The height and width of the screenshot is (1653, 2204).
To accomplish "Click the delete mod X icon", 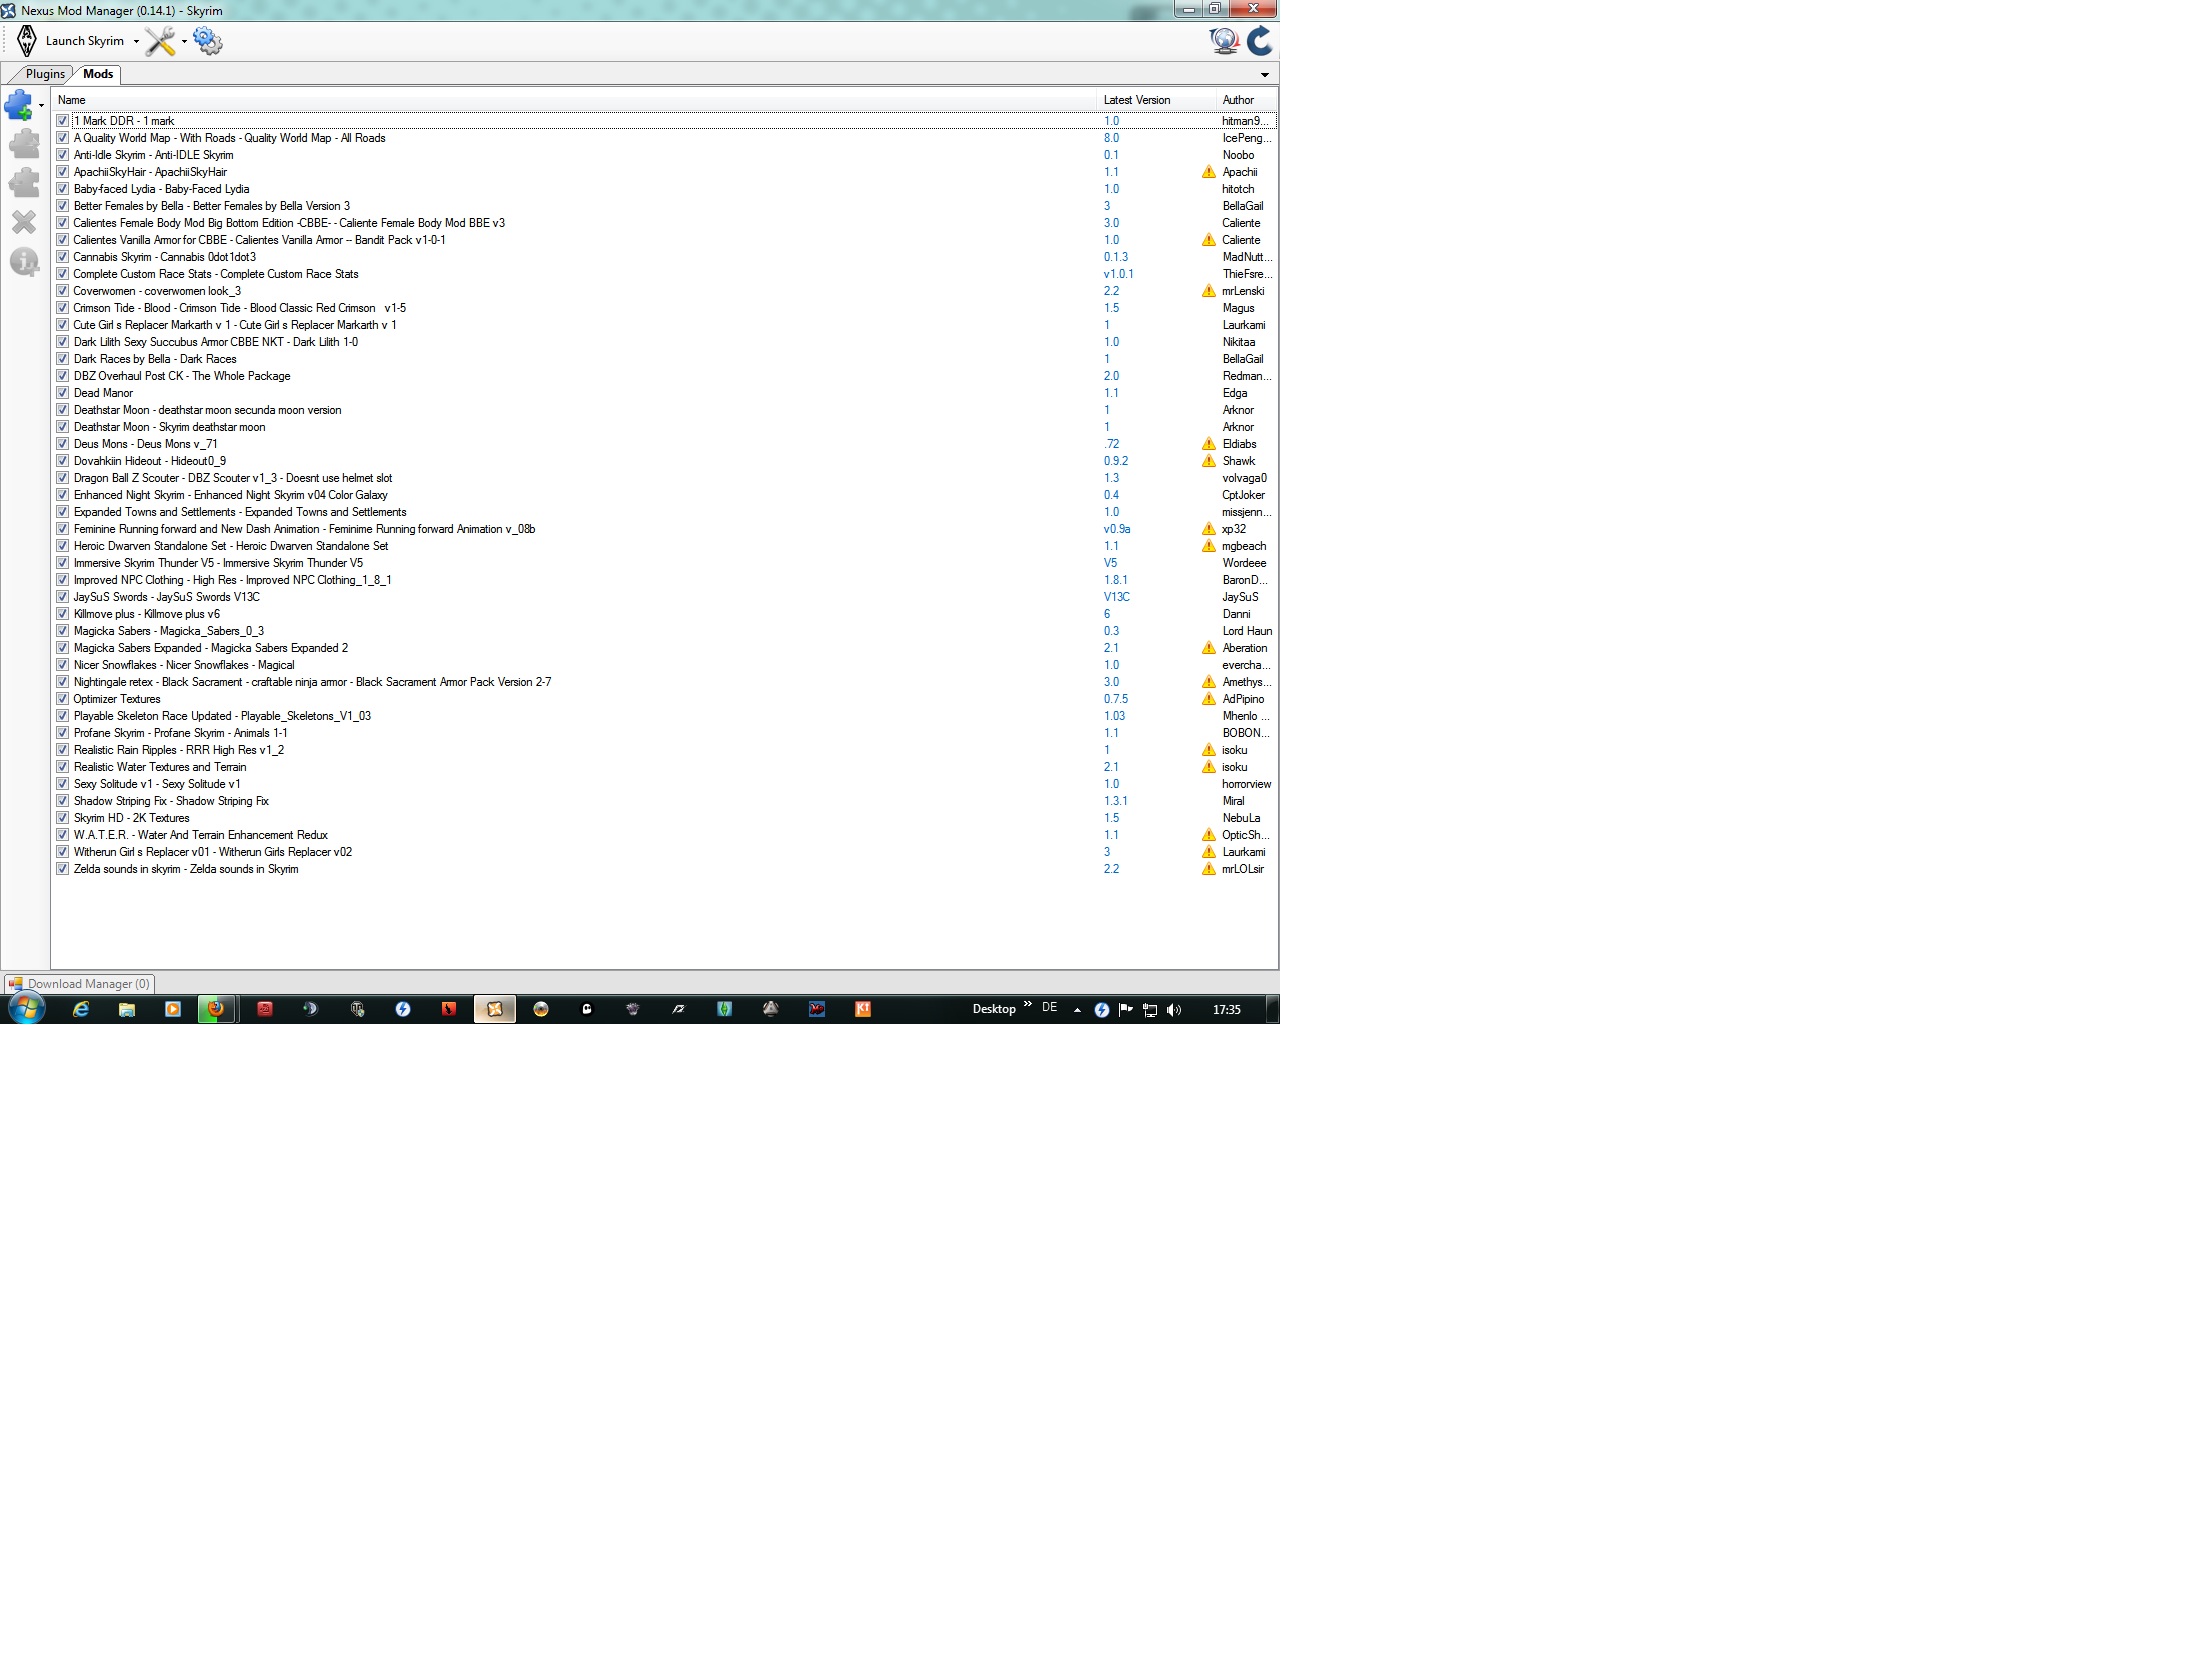I will 23,222.
